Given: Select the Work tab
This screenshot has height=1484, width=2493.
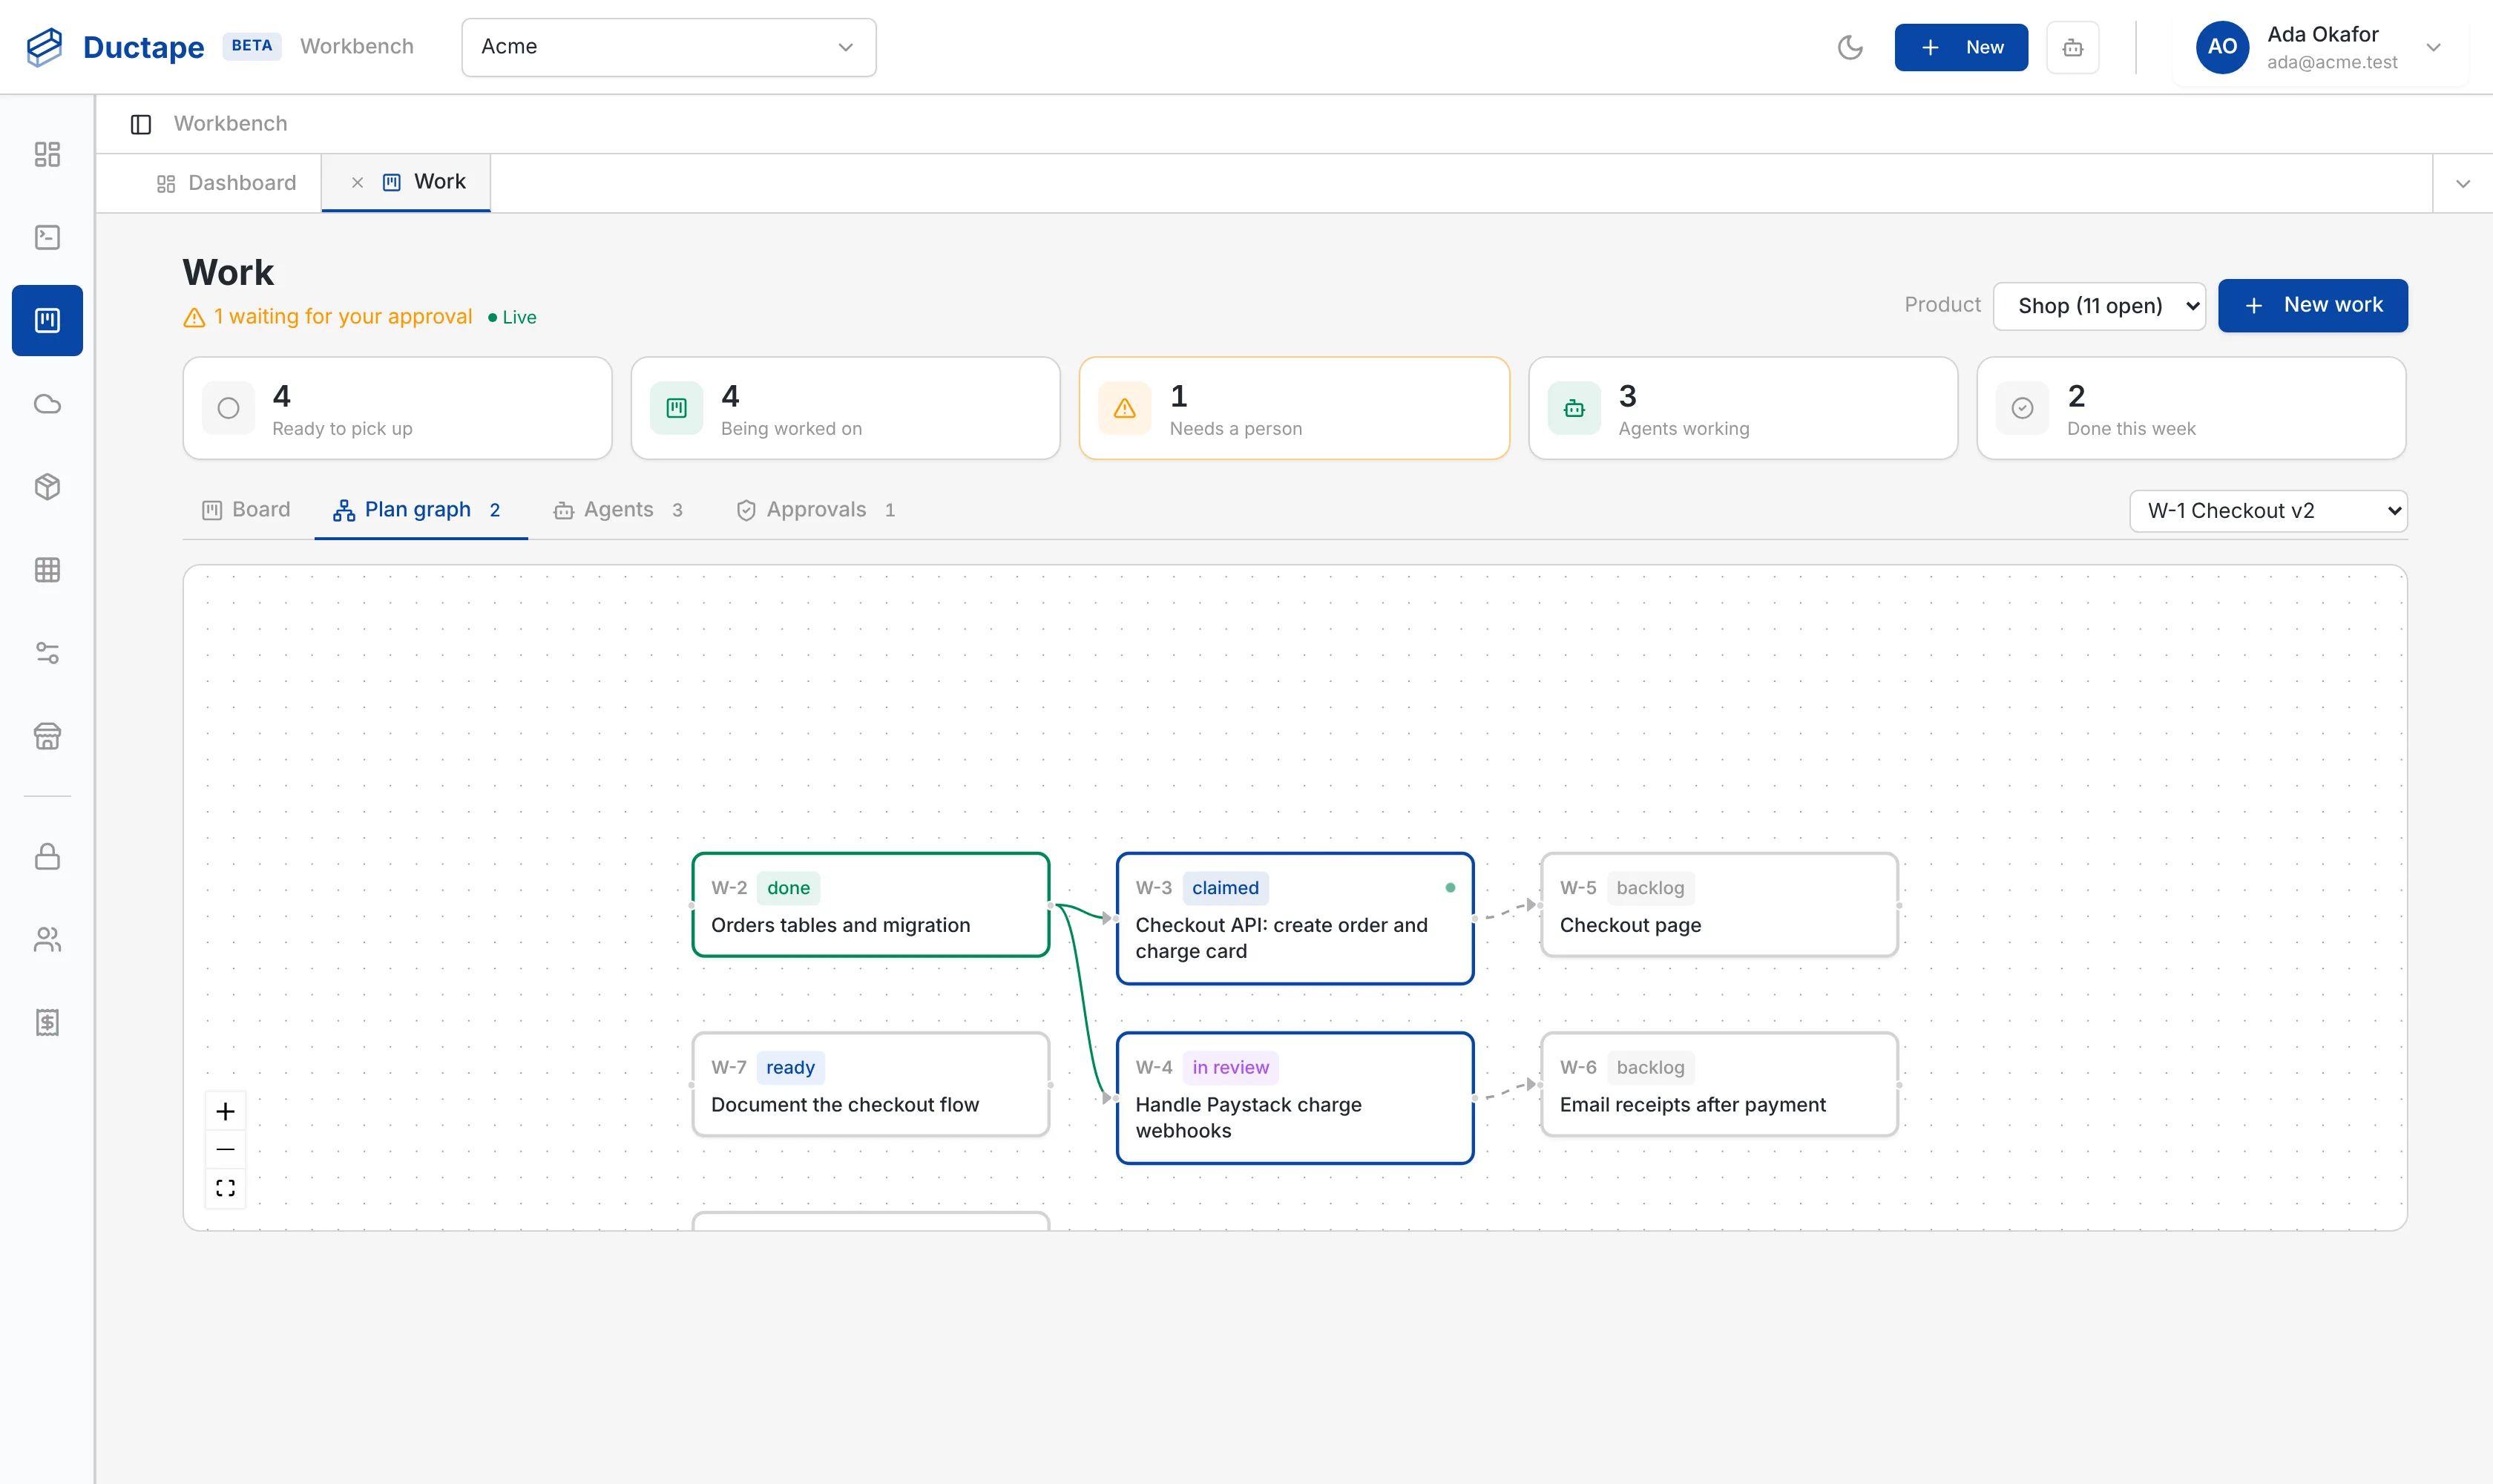Looking at the screenshot, I should 425,182.
